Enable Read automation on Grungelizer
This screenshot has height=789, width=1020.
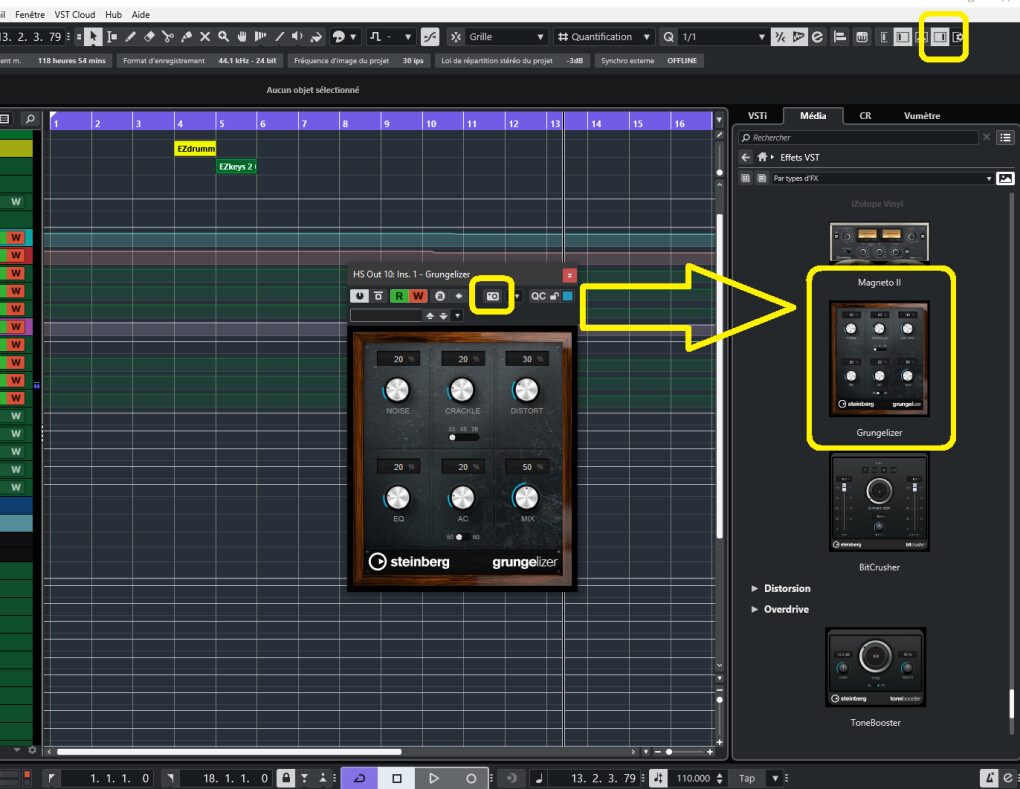pos(399,296)
